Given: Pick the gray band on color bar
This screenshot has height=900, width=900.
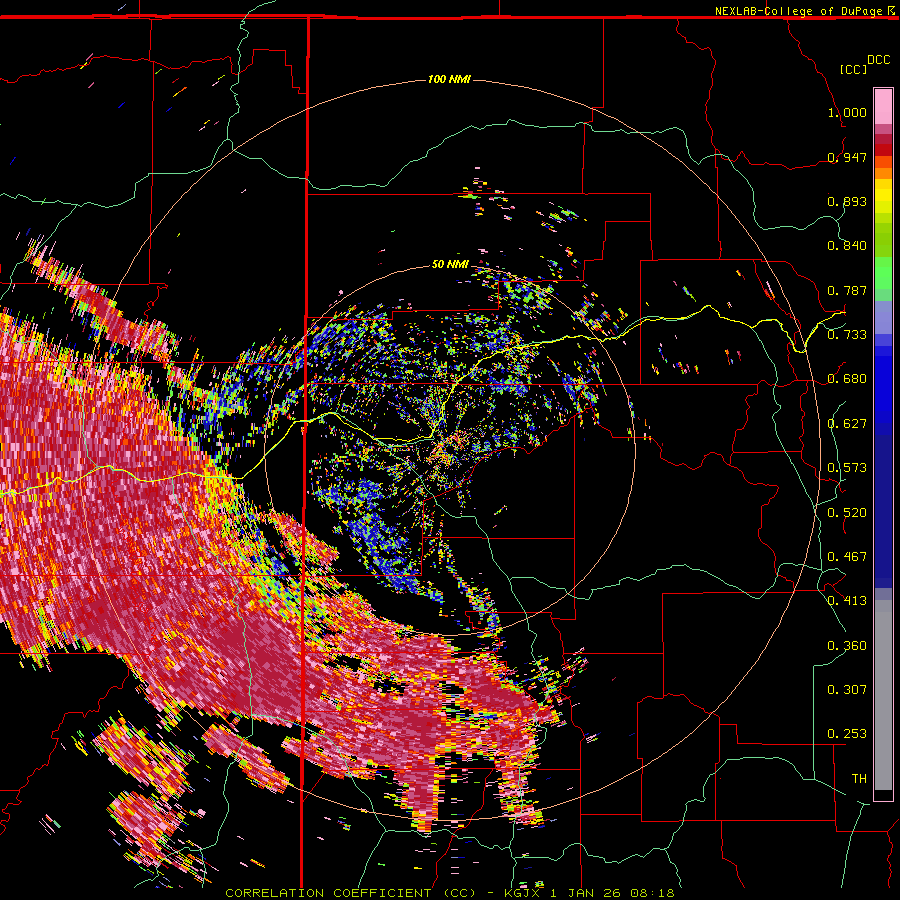Looking at the screenshot, I should pyautogui.click(x=883, y=695).
